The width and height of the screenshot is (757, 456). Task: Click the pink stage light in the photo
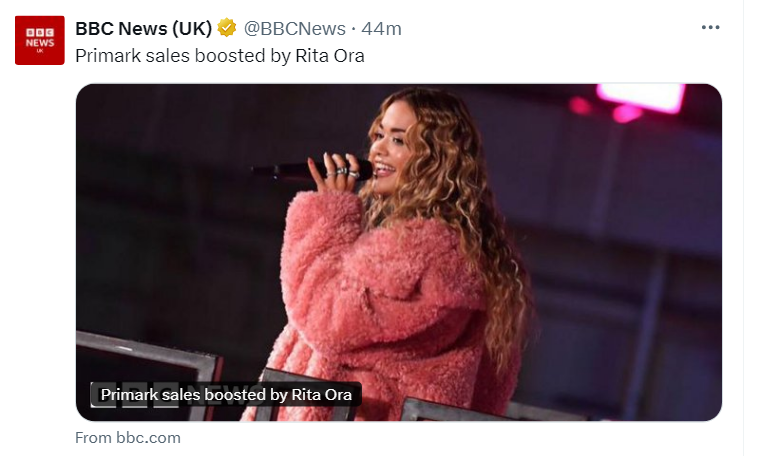(640, 98)
